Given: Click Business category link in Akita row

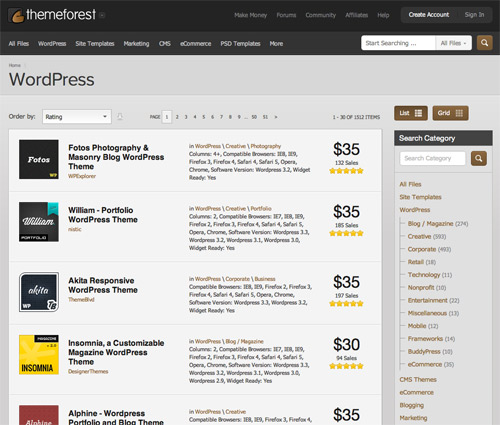Looking at the screenshot, I should [265, 279].
